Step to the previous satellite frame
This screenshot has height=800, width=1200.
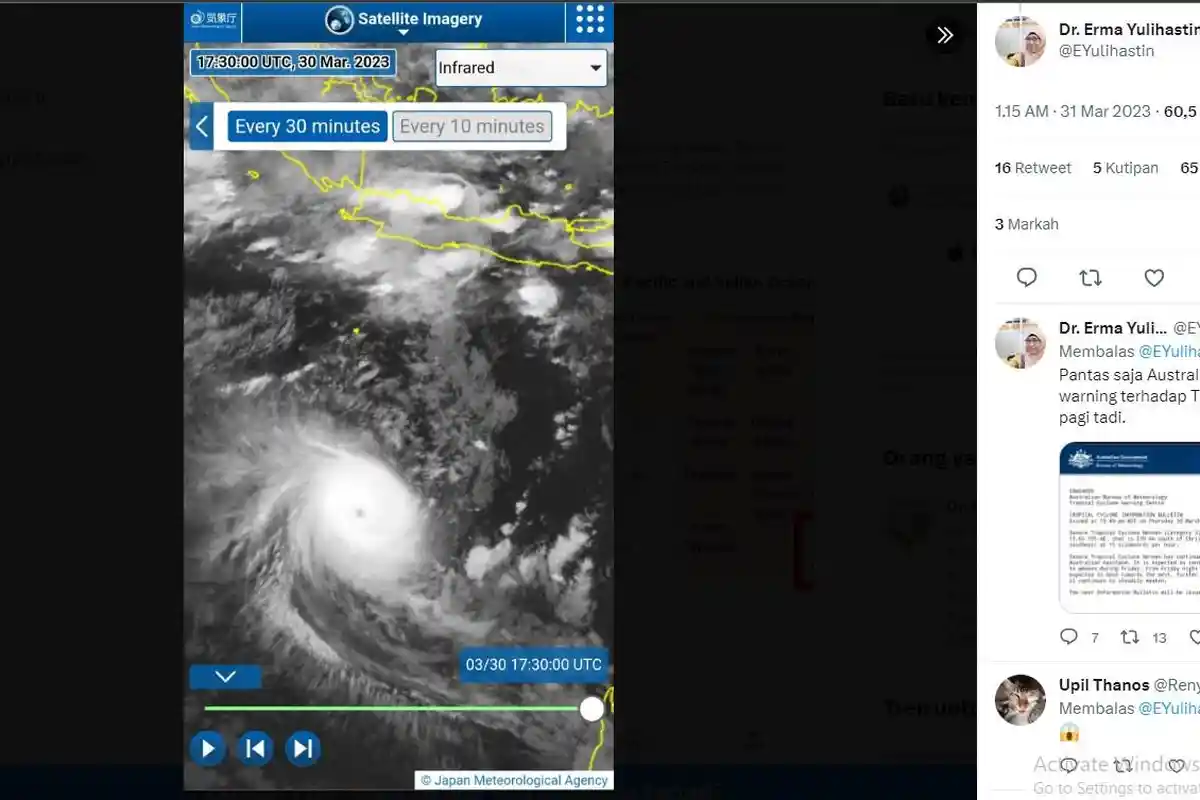coord(255,748)
